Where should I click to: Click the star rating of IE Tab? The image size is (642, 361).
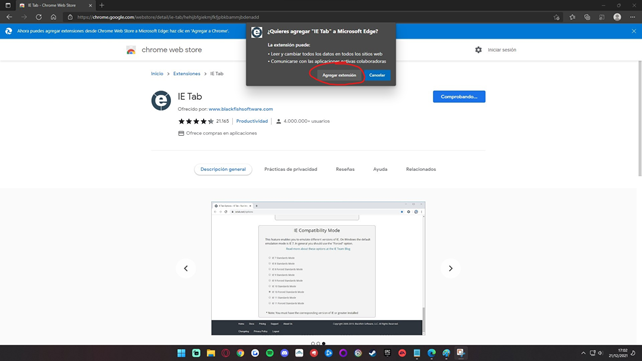(x=196, y=121)
